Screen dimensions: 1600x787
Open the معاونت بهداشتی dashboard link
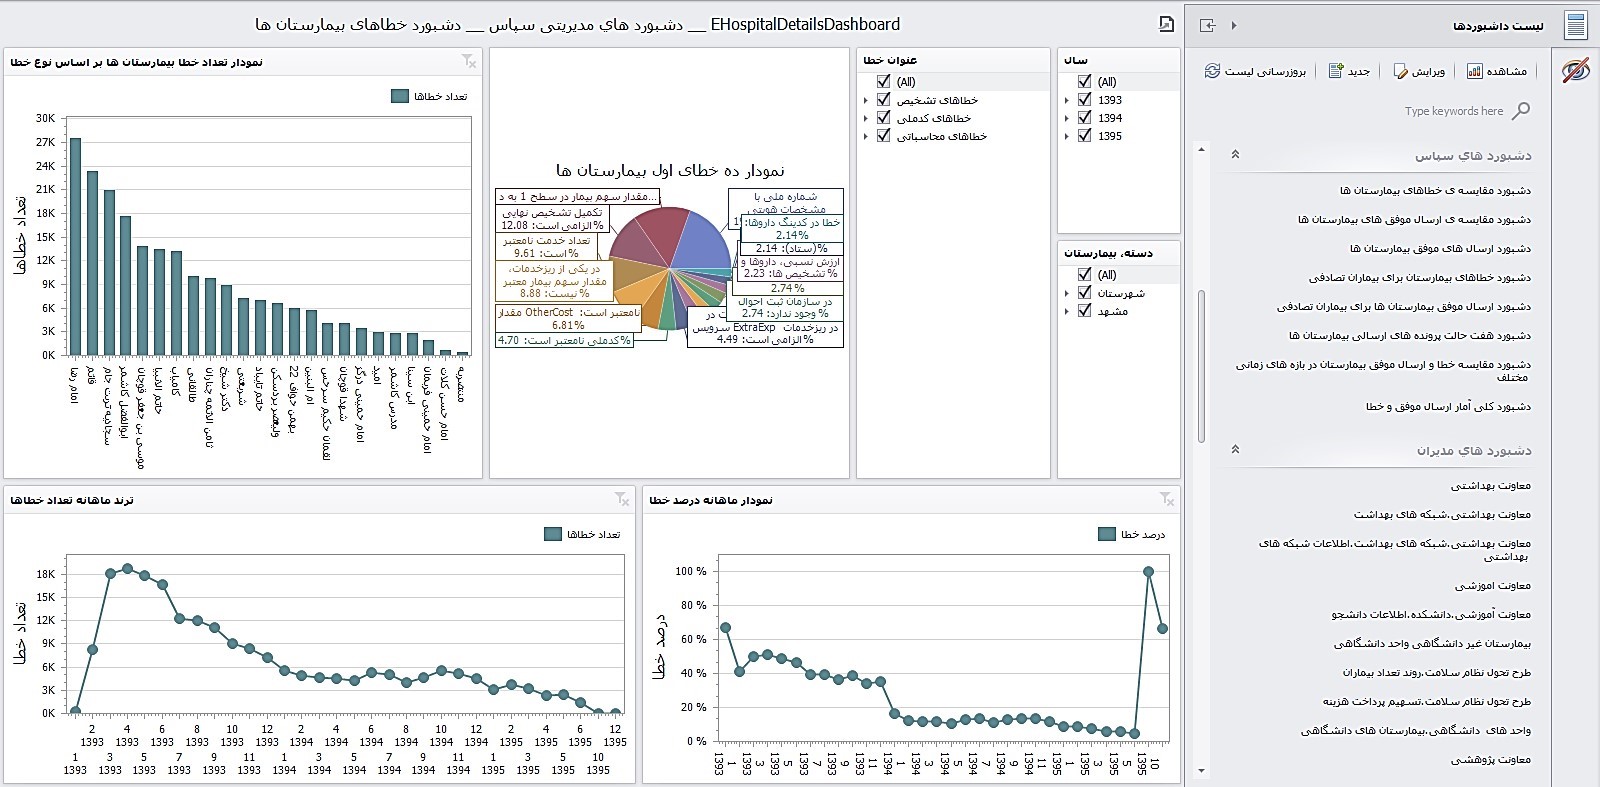pyautogui.click(x=1490, y=486)
